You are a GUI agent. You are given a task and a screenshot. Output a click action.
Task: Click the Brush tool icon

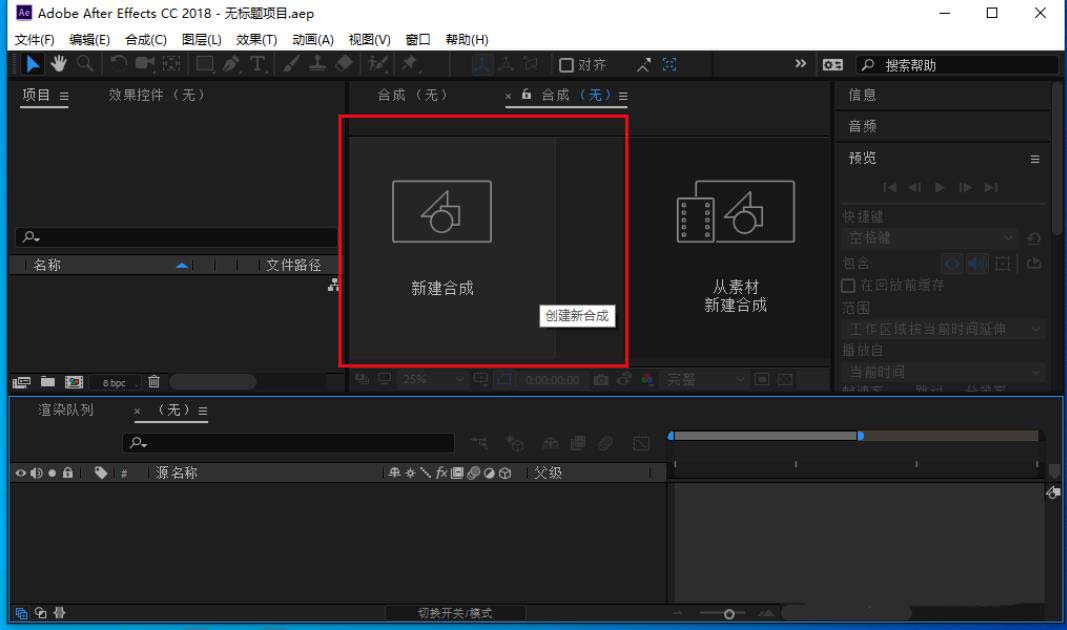tap(291, 64)
